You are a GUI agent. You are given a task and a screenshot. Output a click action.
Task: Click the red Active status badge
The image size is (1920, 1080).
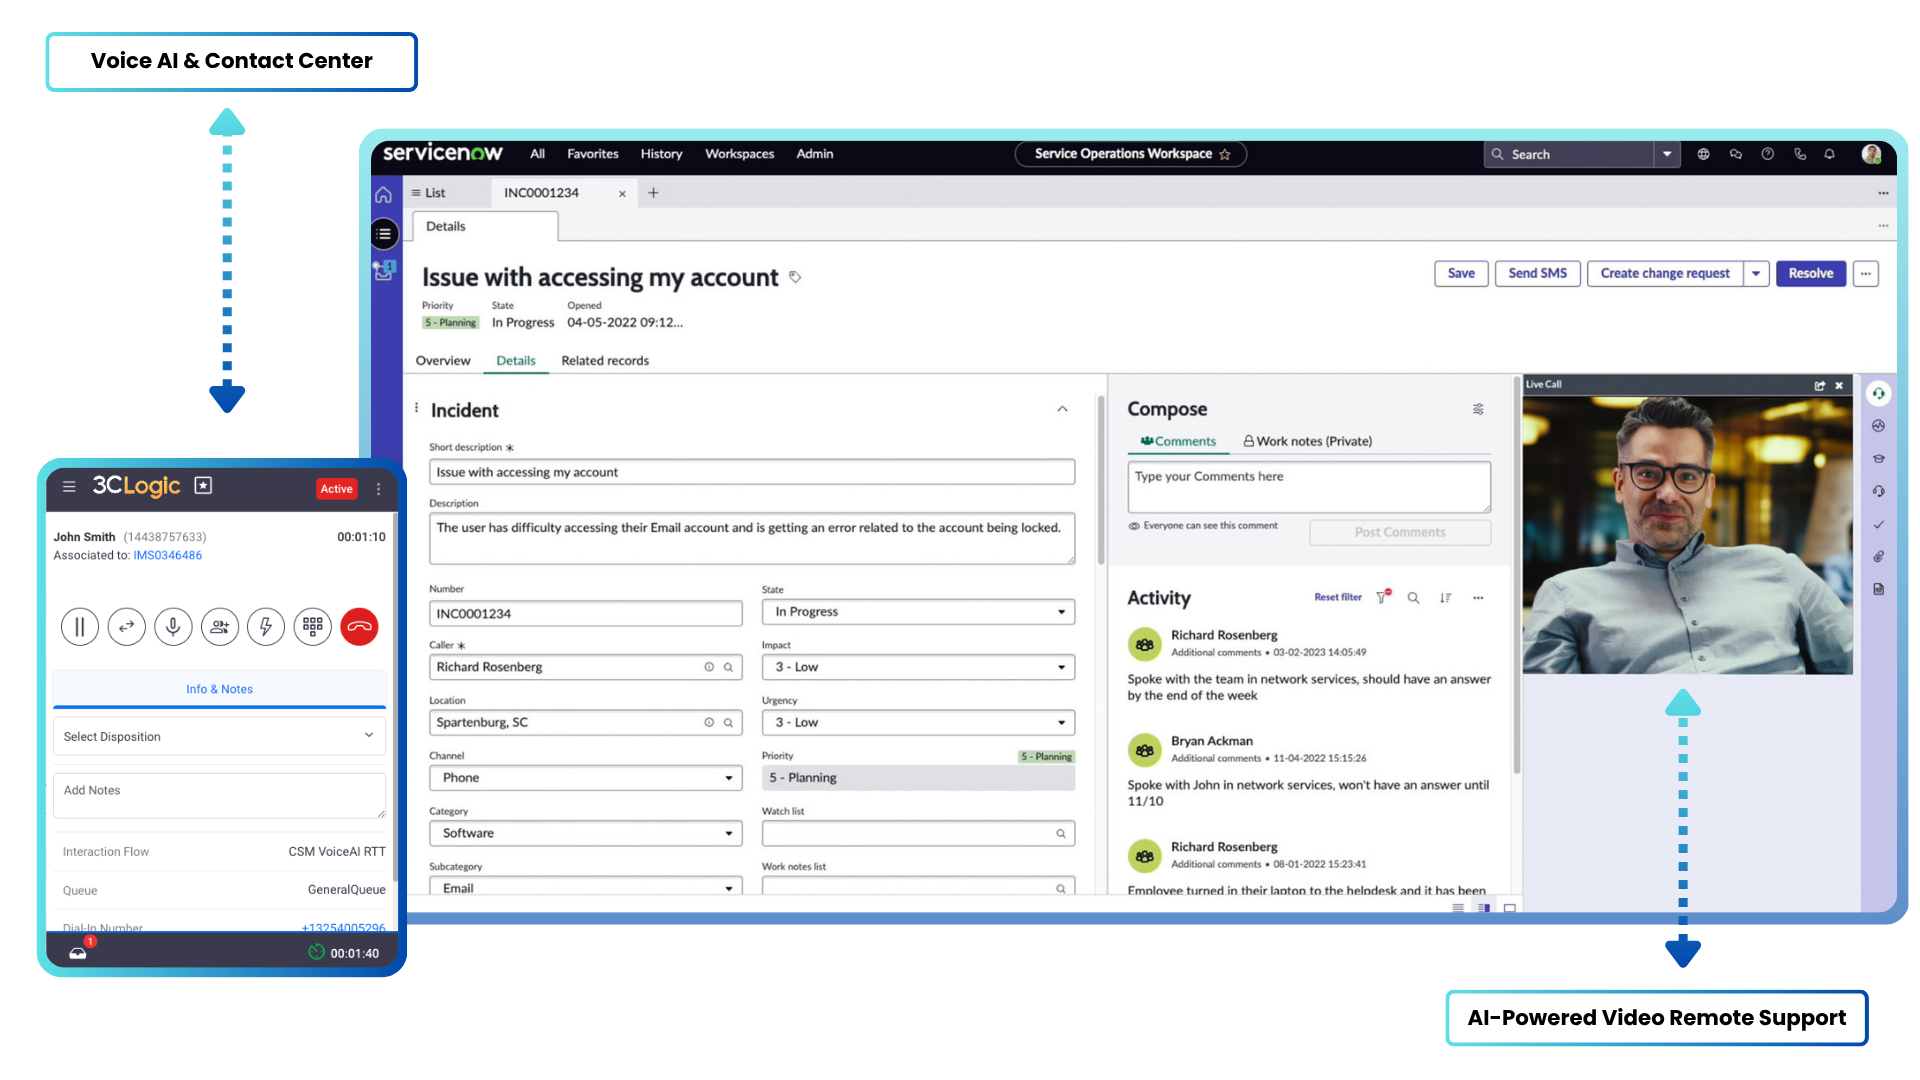(x=336, y=489)
